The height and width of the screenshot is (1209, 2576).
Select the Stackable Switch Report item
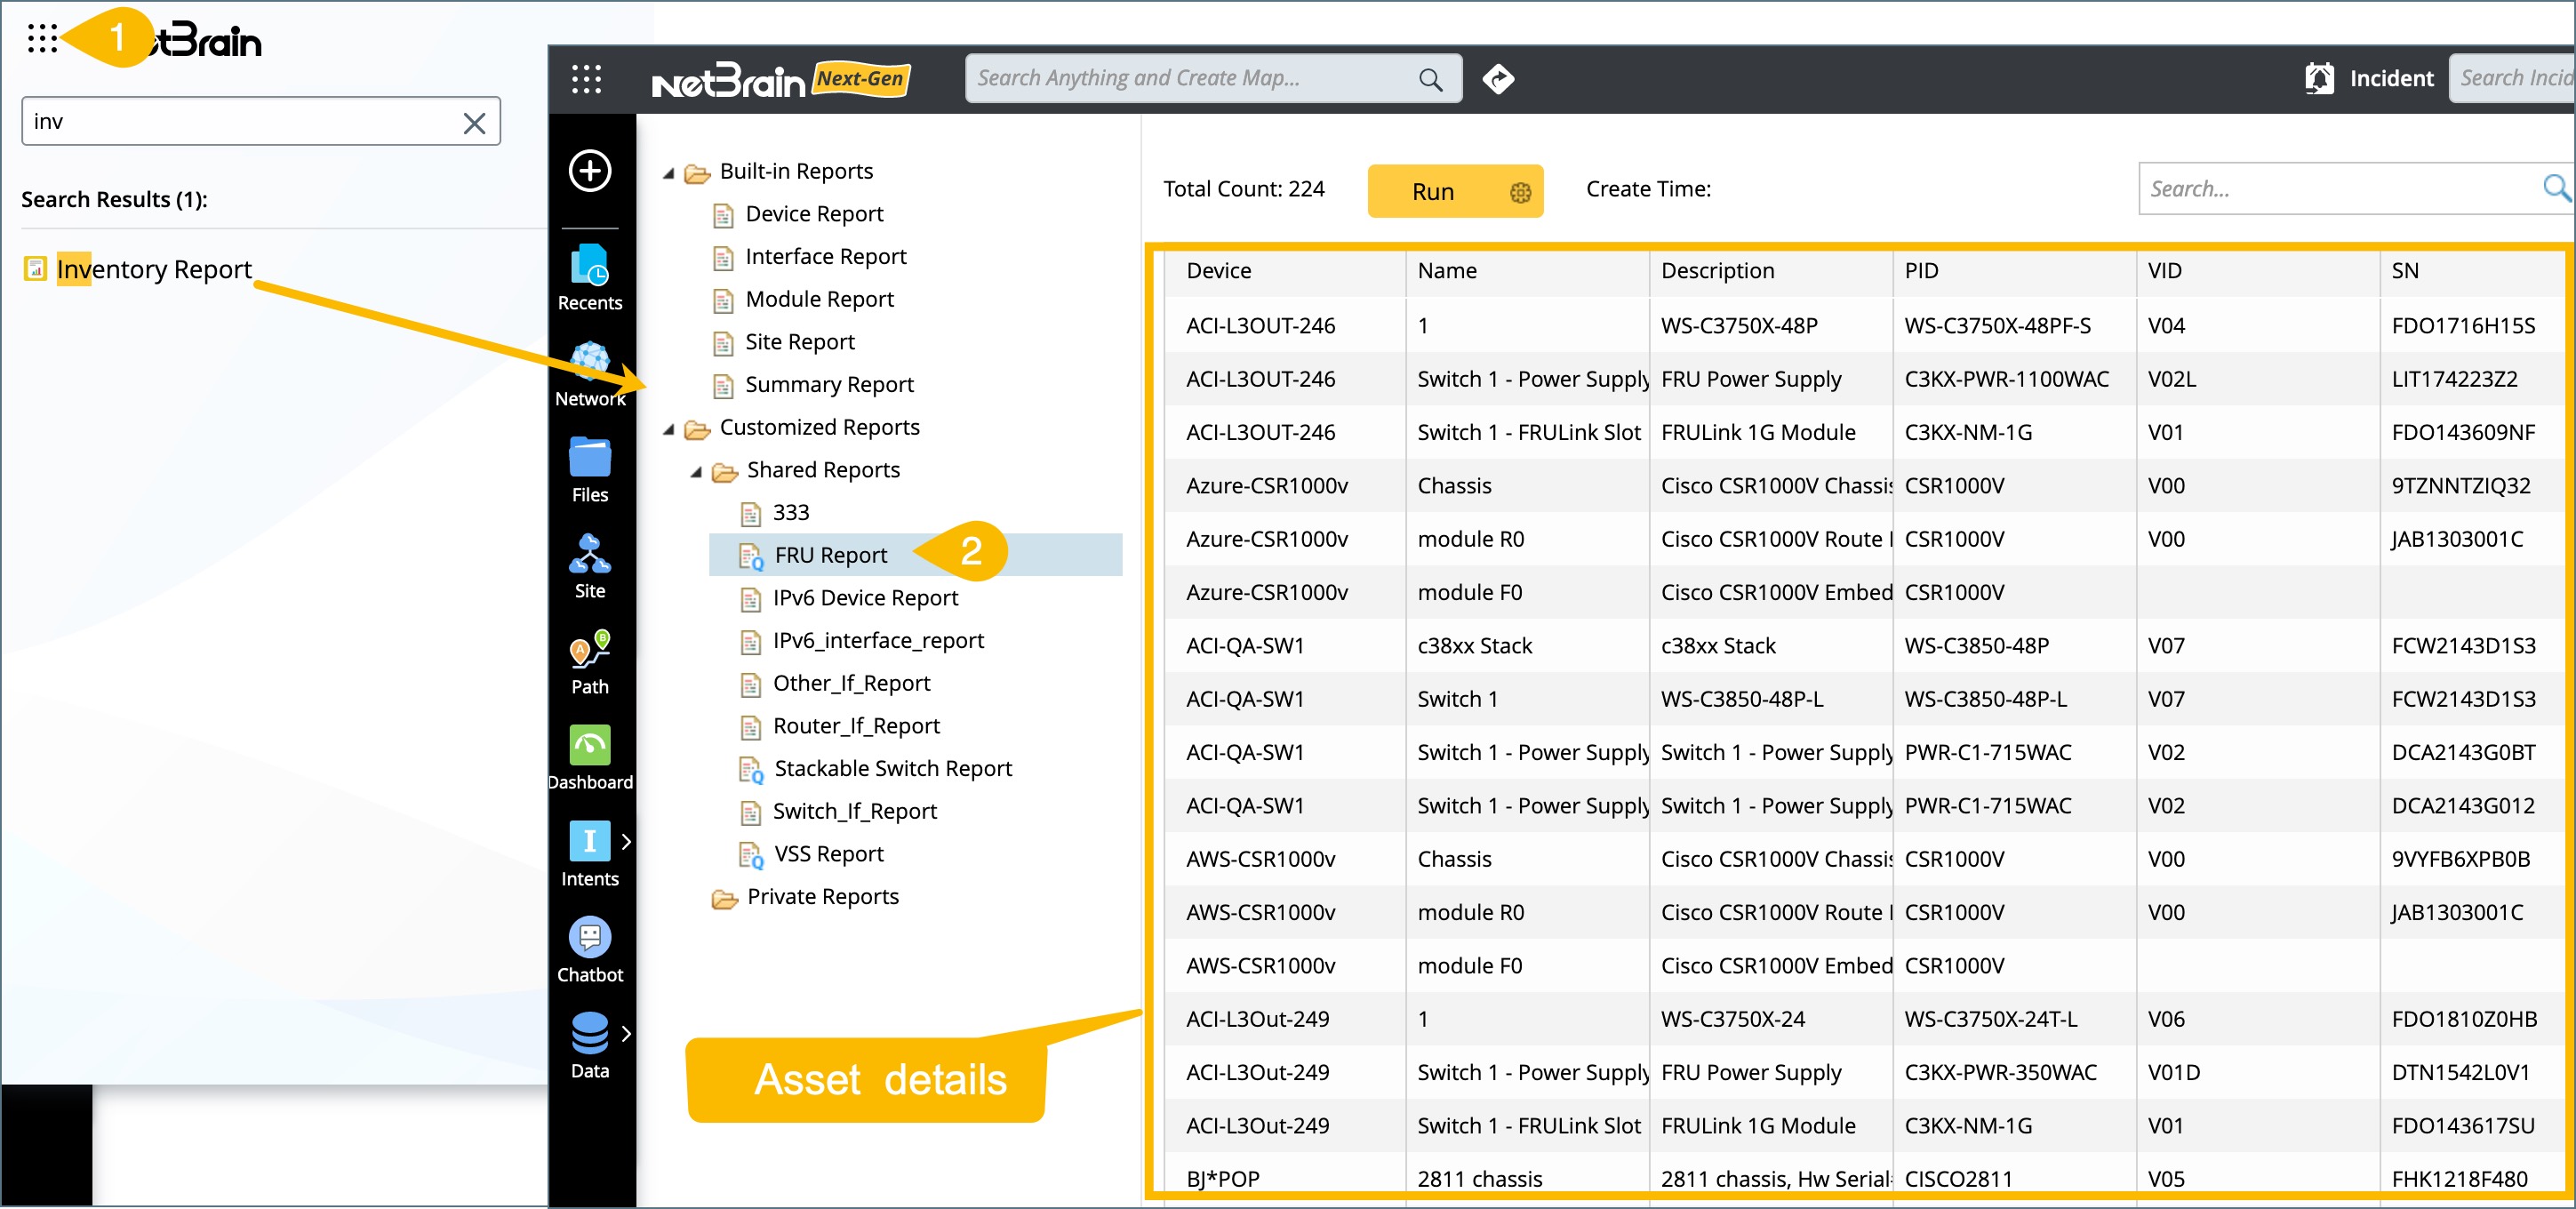[x=892, y=768]
